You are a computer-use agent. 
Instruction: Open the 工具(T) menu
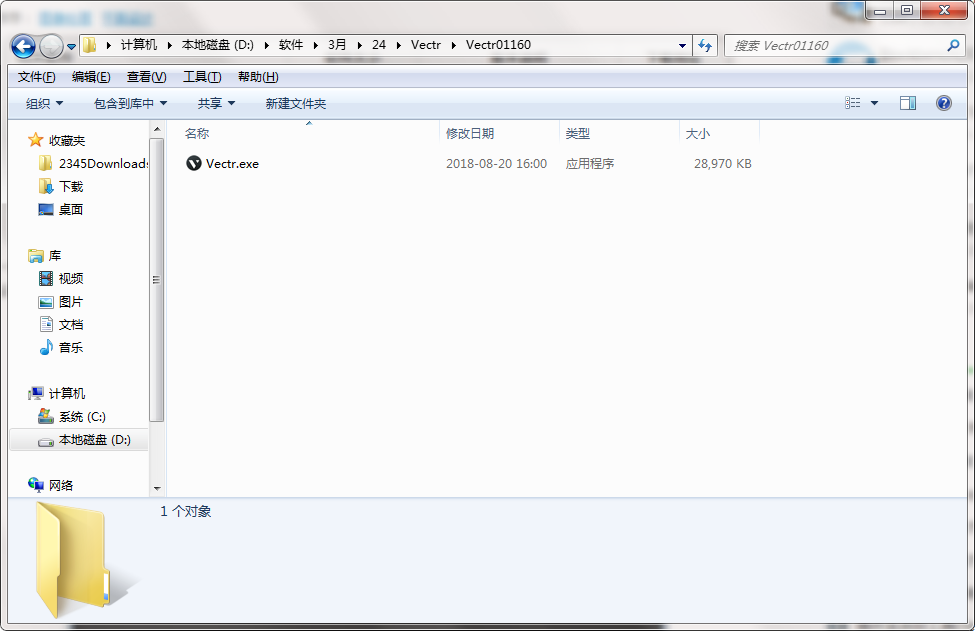[201, 77]
